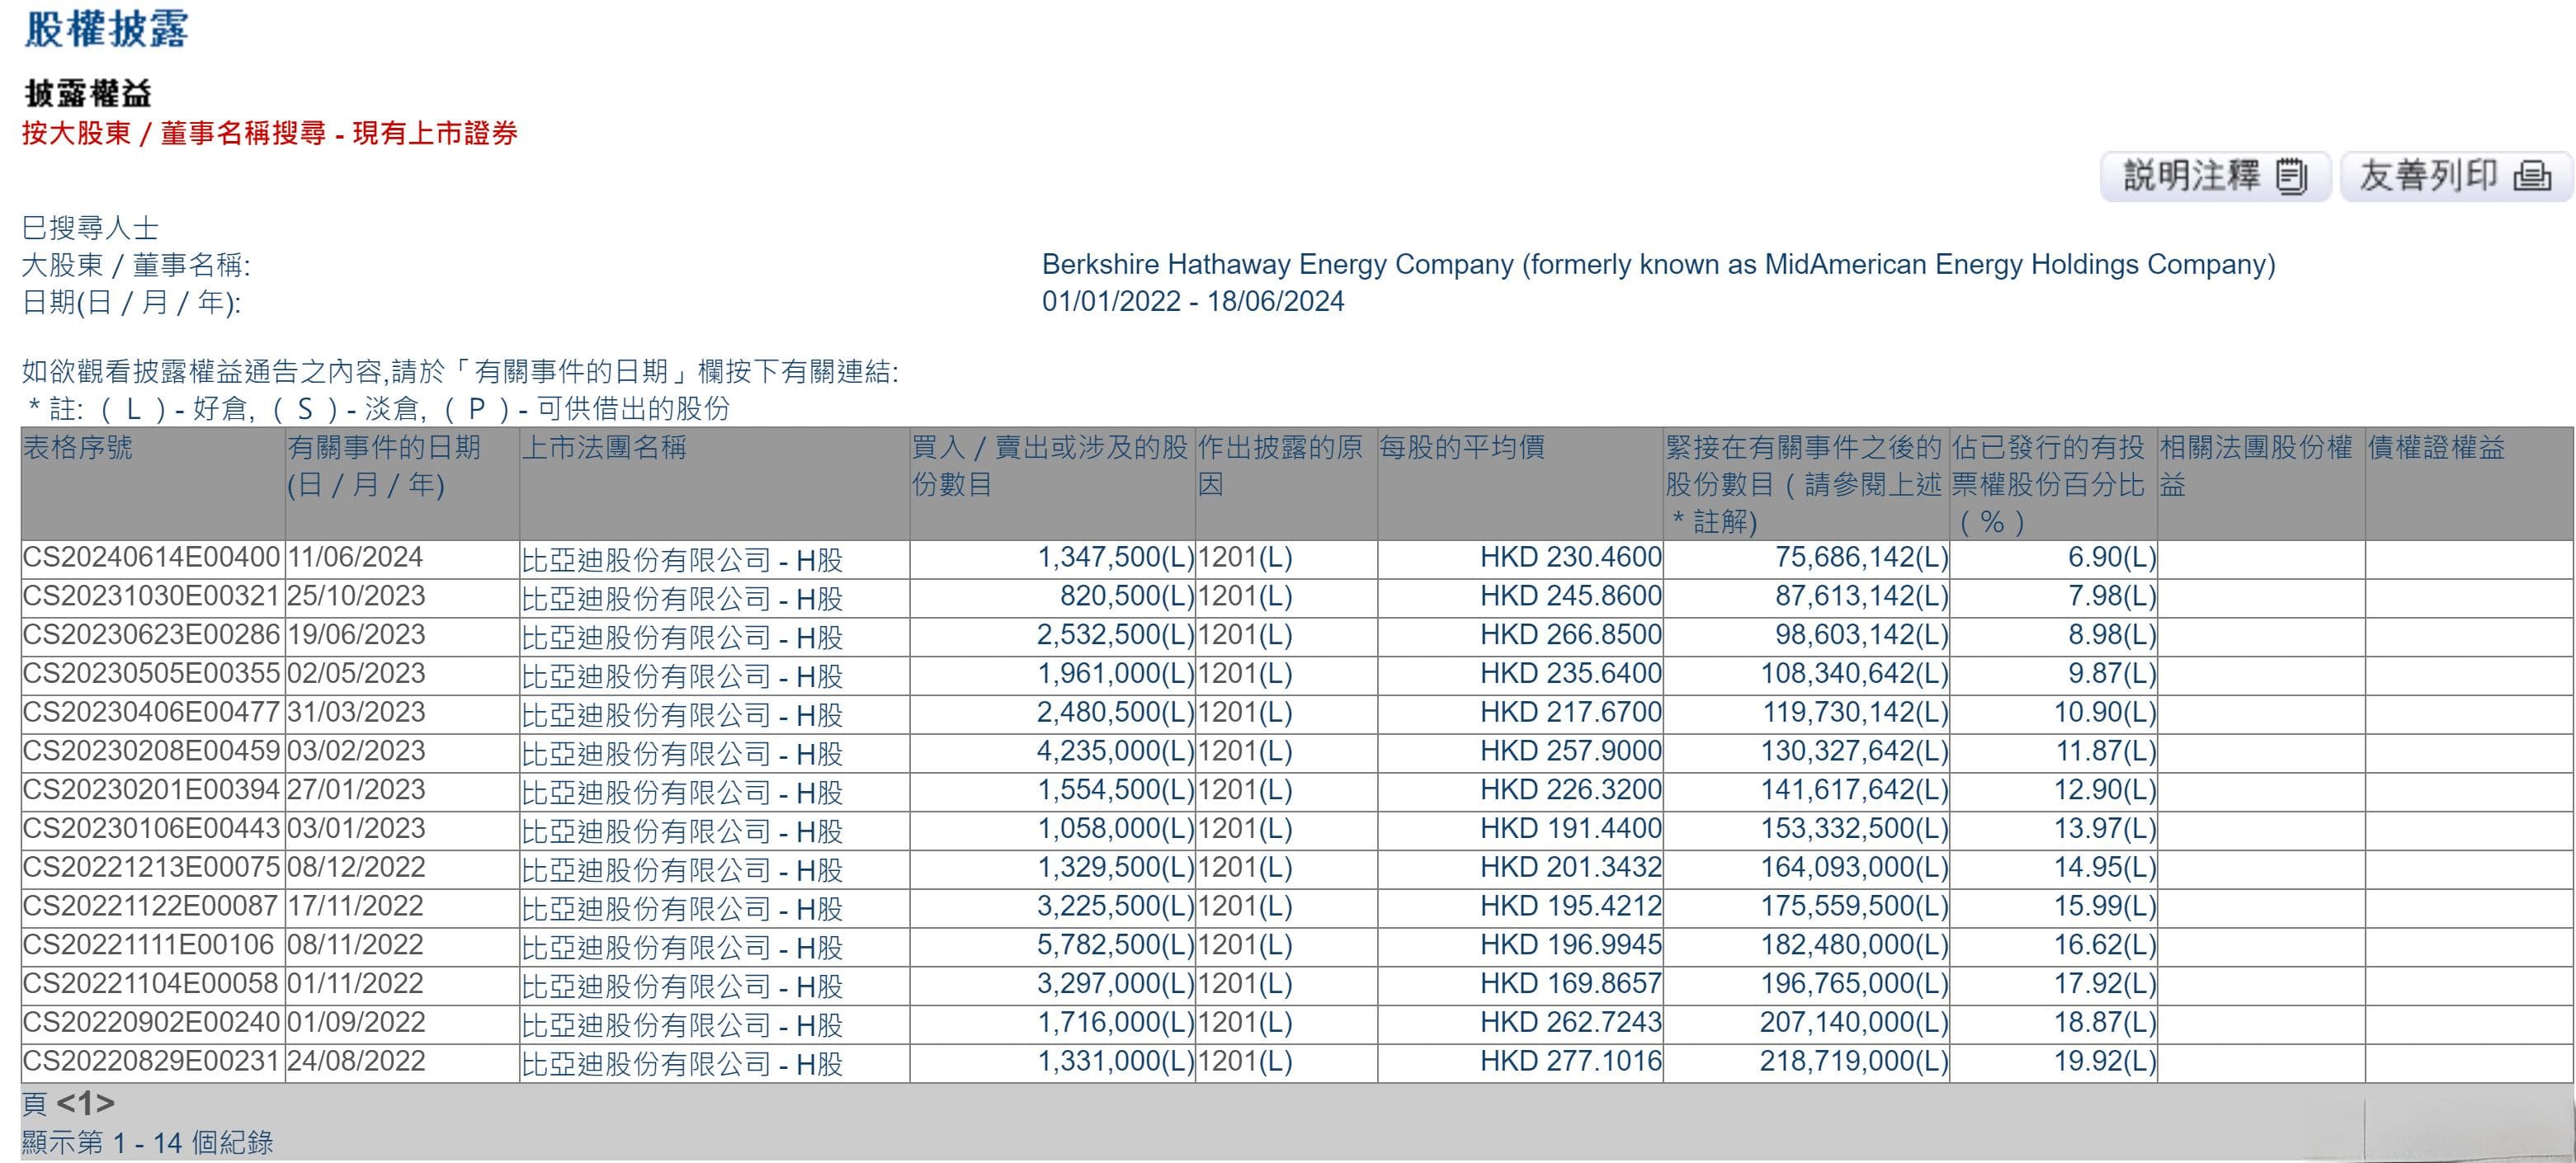
Task: Open event date link 03/01/2023
Action: click(356, 829)
